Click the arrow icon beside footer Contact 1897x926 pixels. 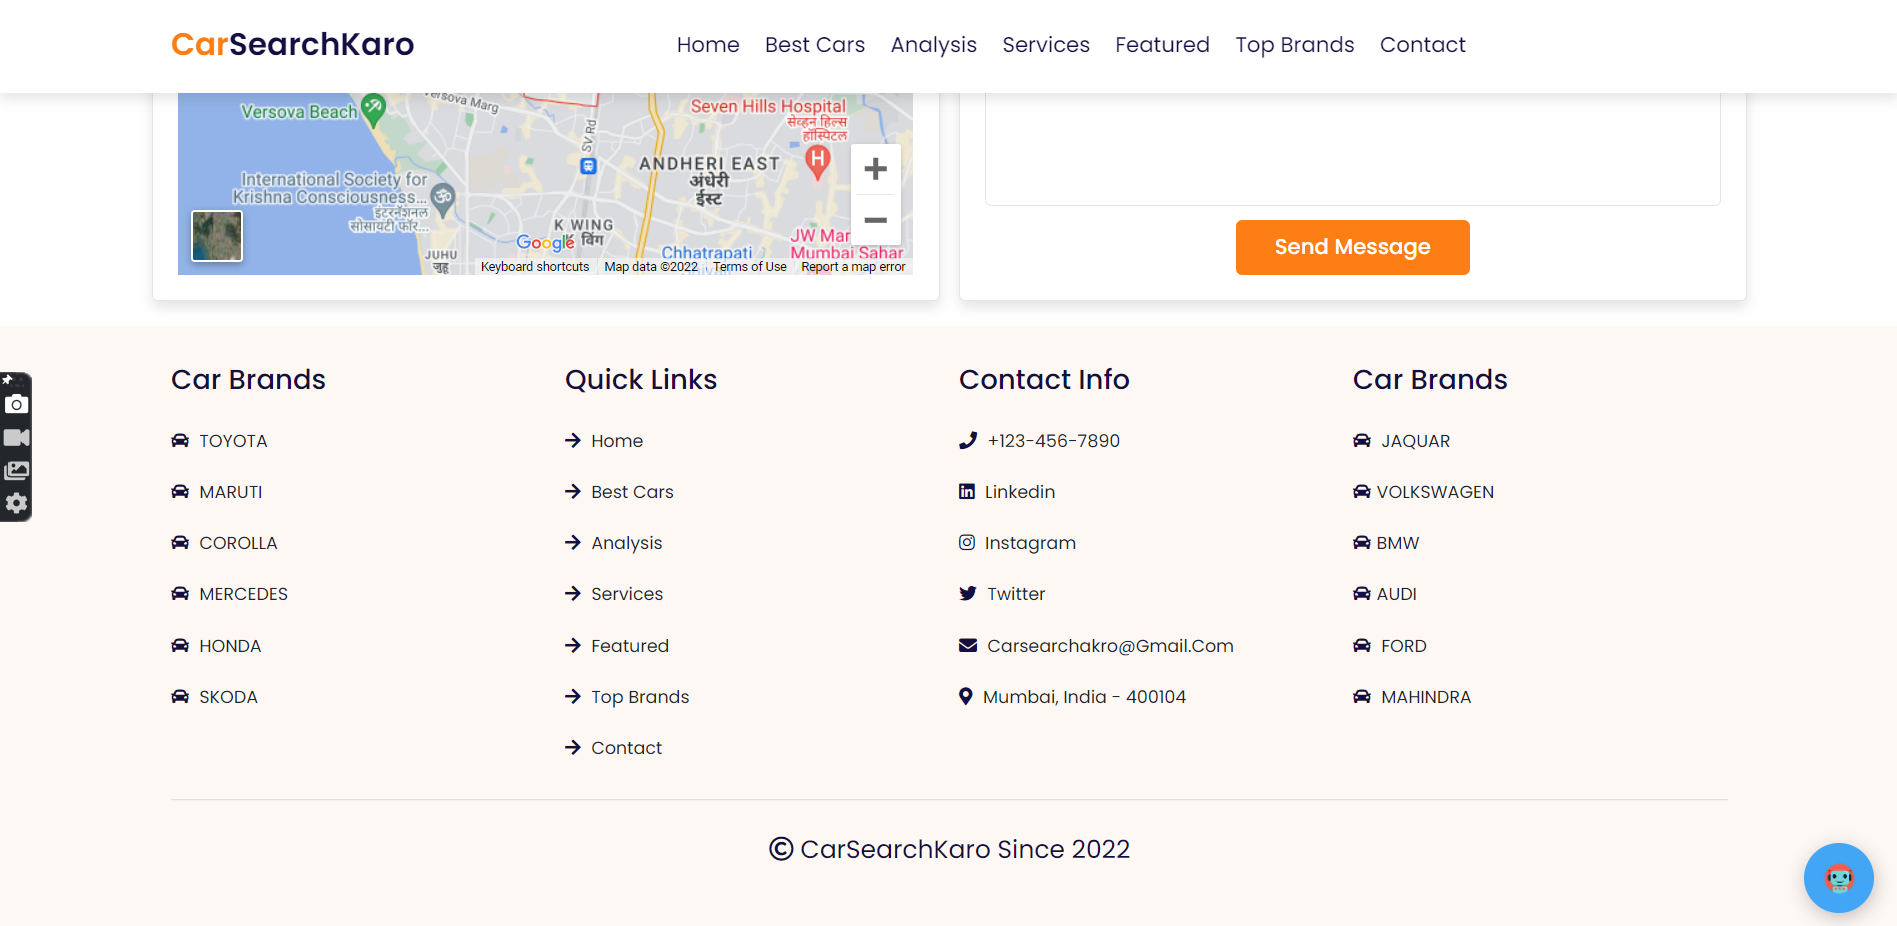573,747
